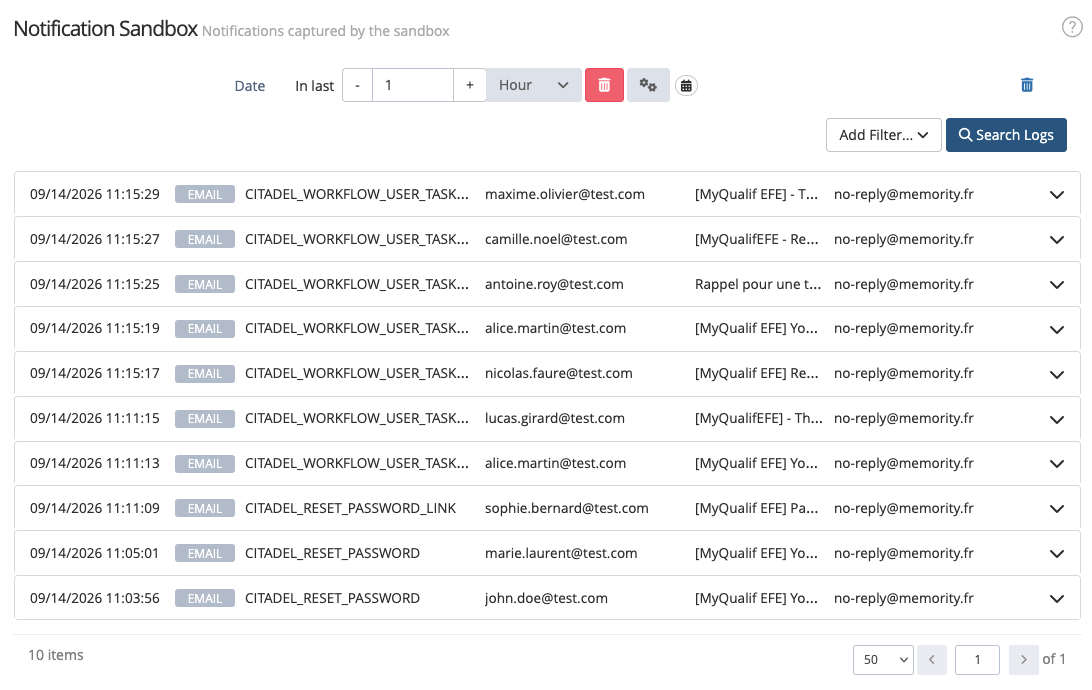Expand the camille.noel@test.com notification row

pos(1056,240)
